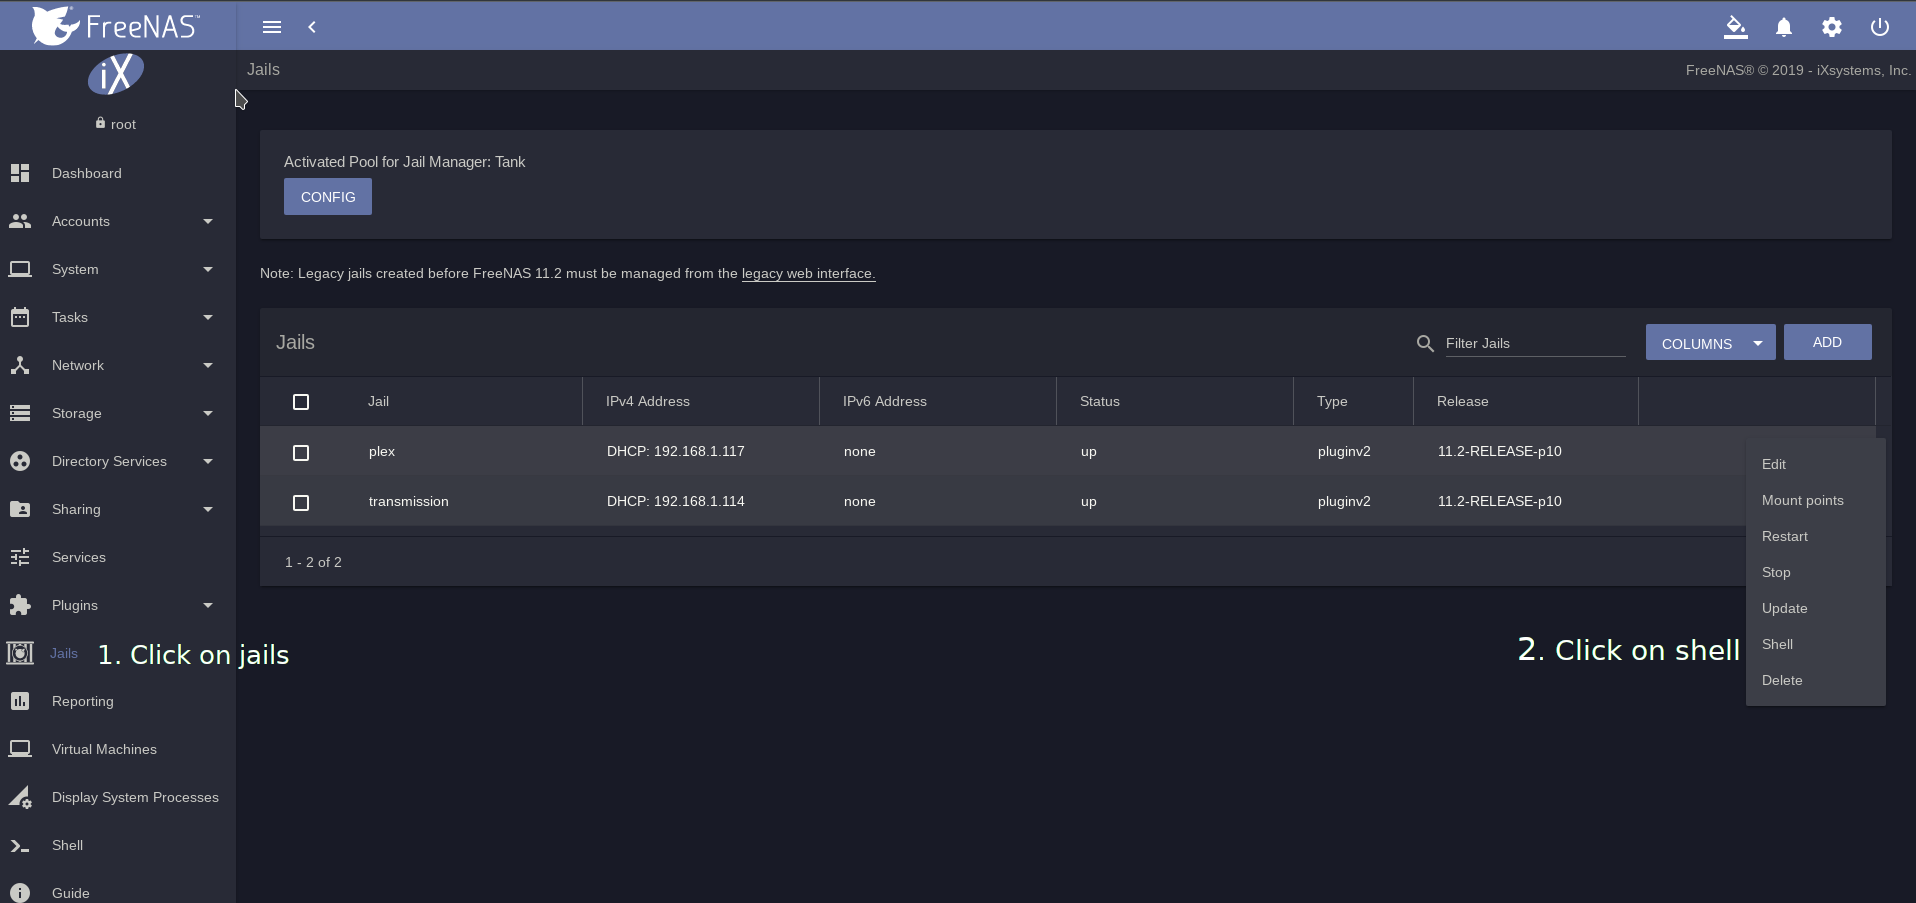The height and width of the screenshot is (903, 1916).
Task: Click the '1 - 2 of 2' pagination text
Action: point(313,562)
